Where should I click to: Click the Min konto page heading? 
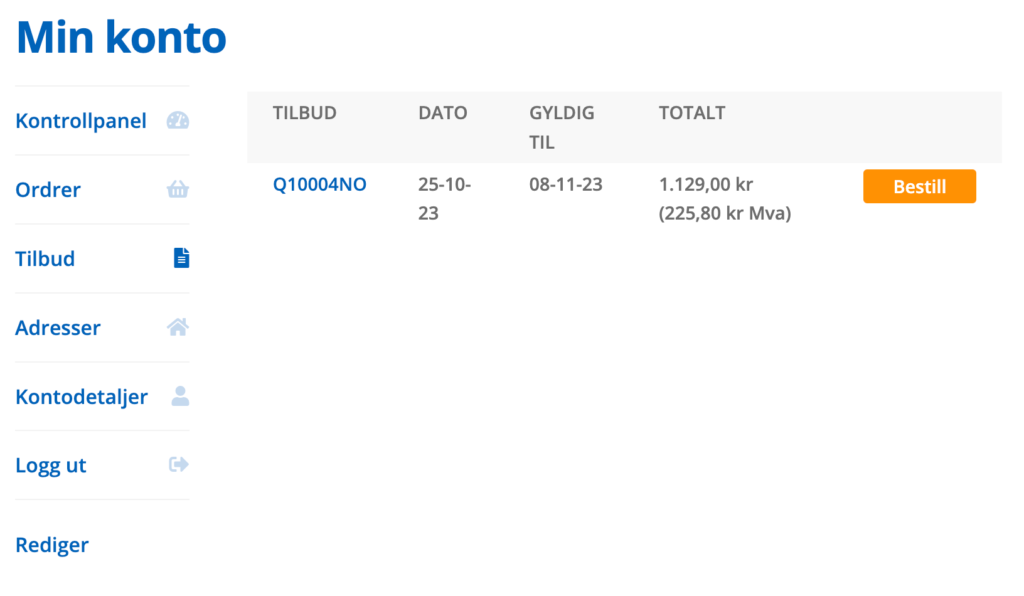[121, 37]
